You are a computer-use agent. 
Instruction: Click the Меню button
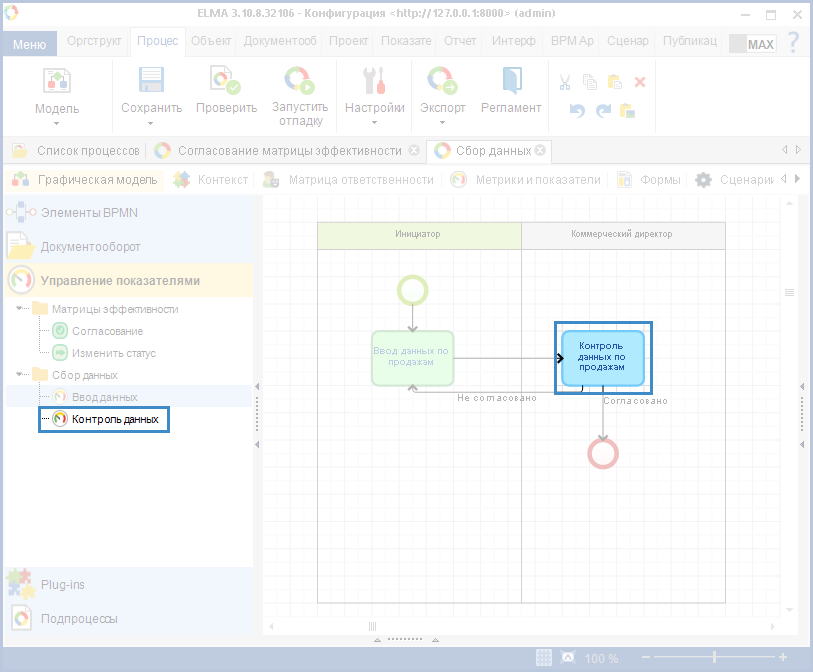point(29,44)
